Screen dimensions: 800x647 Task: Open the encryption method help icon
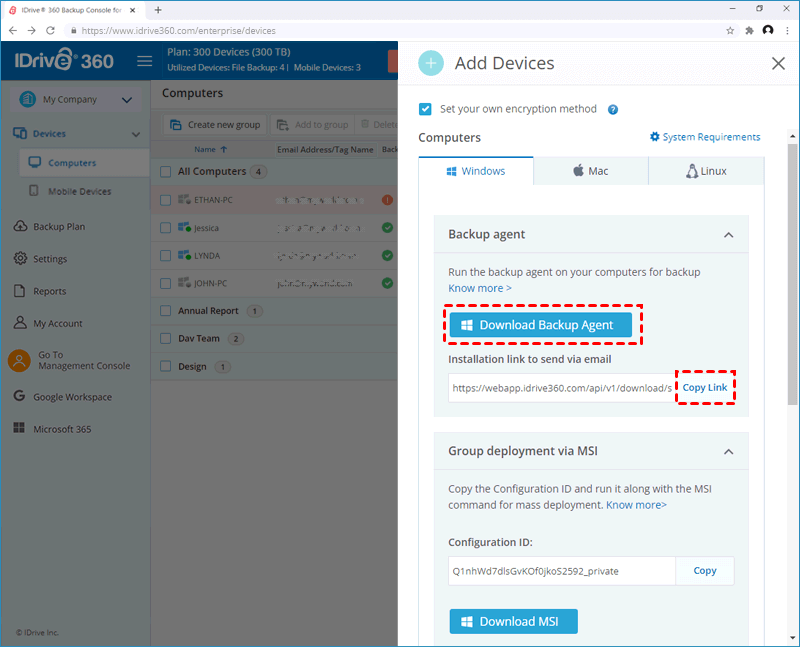(613, 110)
